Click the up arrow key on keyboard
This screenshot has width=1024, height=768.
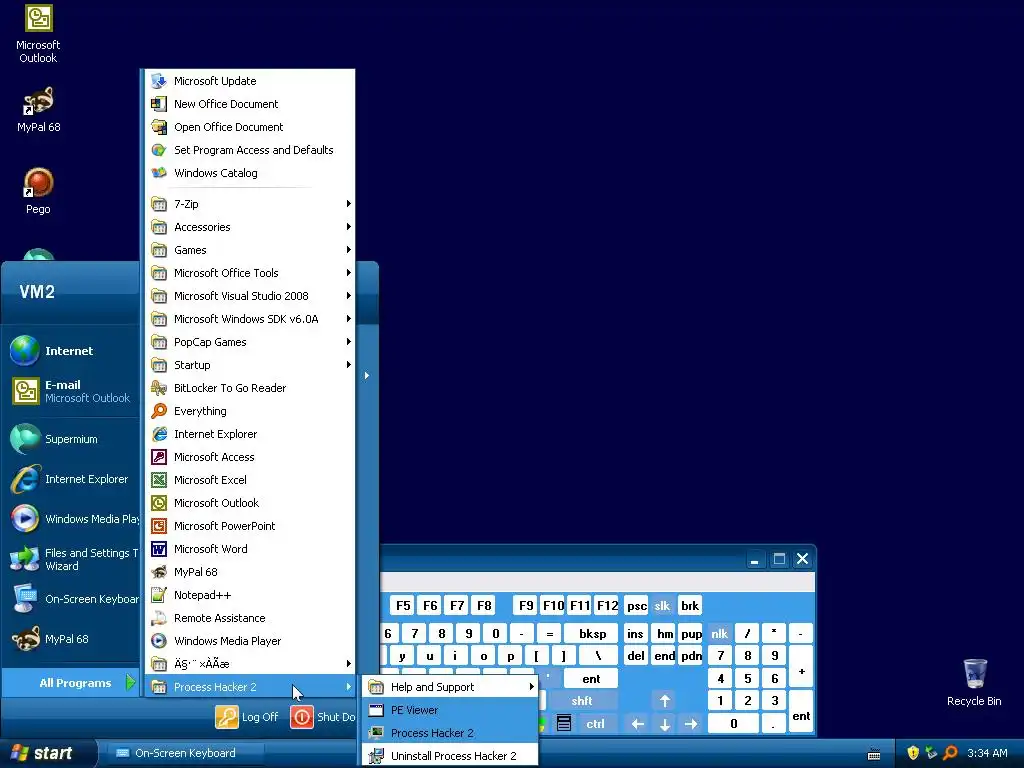coord(665,701)
